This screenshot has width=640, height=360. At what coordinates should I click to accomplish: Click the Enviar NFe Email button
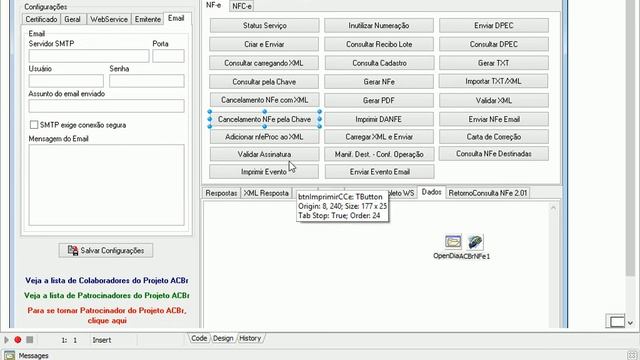click(494, 119)
